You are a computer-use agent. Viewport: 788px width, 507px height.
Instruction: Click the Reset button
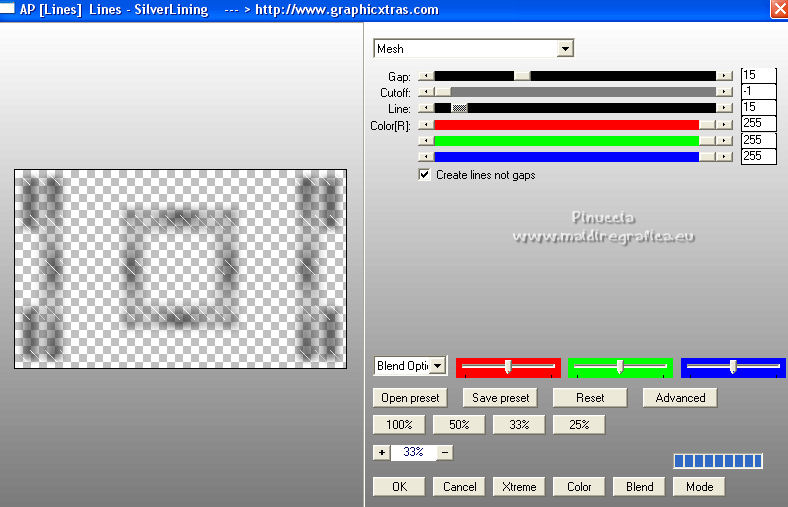point(590,398)
